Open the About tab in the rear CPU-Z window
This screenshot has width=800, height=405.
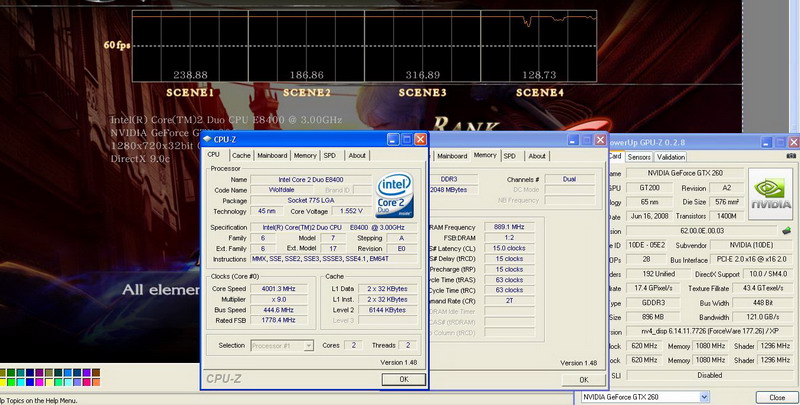click(537, 156)
